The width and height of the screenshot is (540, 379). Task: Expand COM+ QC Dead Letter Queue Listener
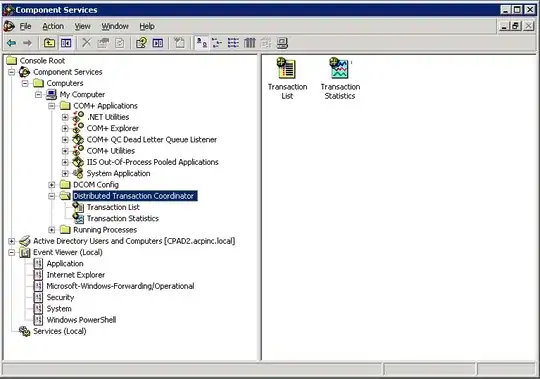coord(65,140)
